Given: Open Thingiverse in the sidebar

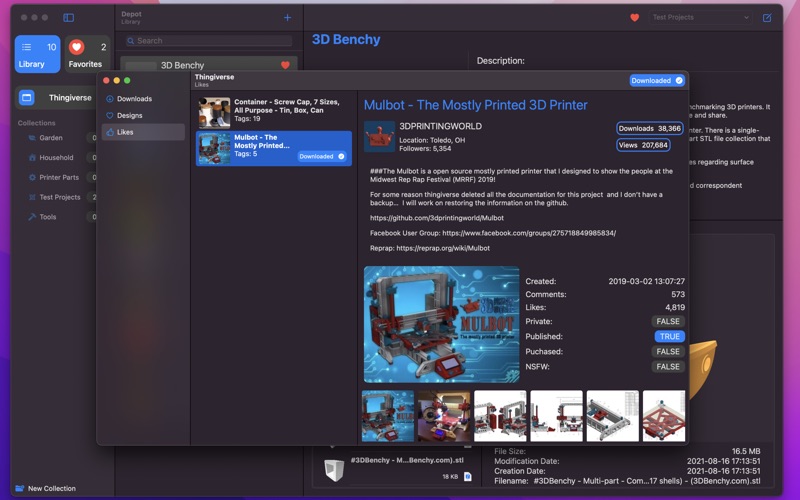Looking at the screenshot, I should click(56, 97).
